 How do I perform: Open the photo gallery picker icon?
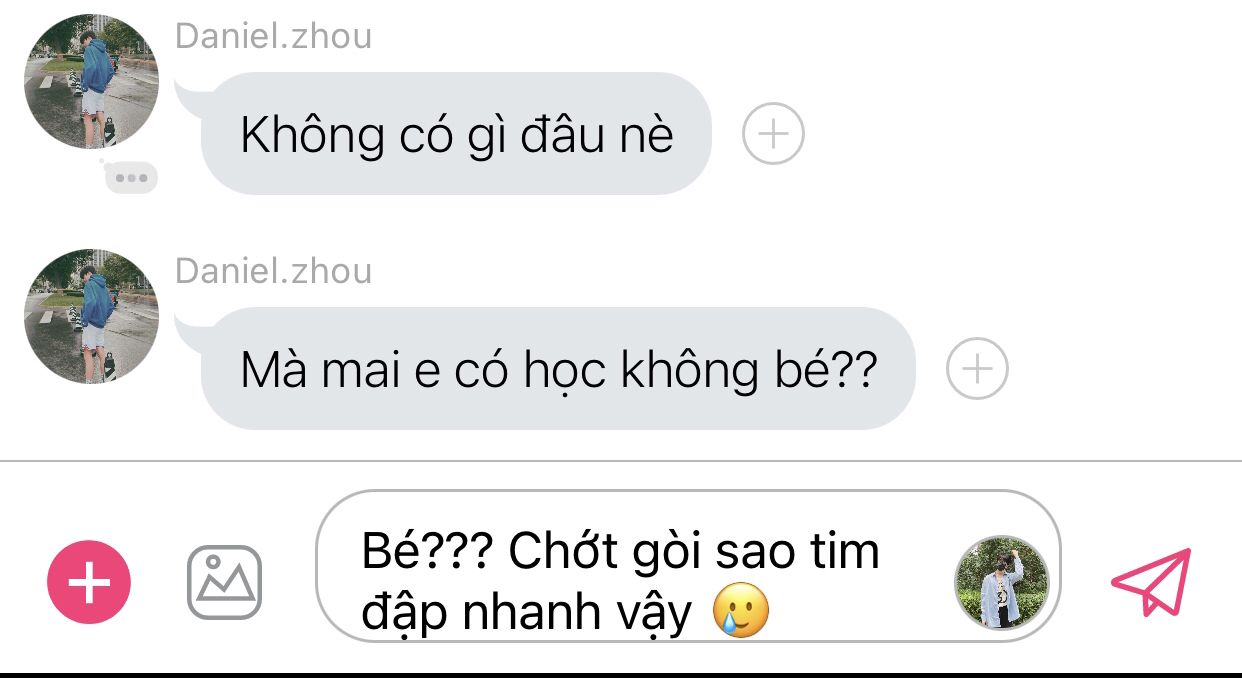point(225,582)
